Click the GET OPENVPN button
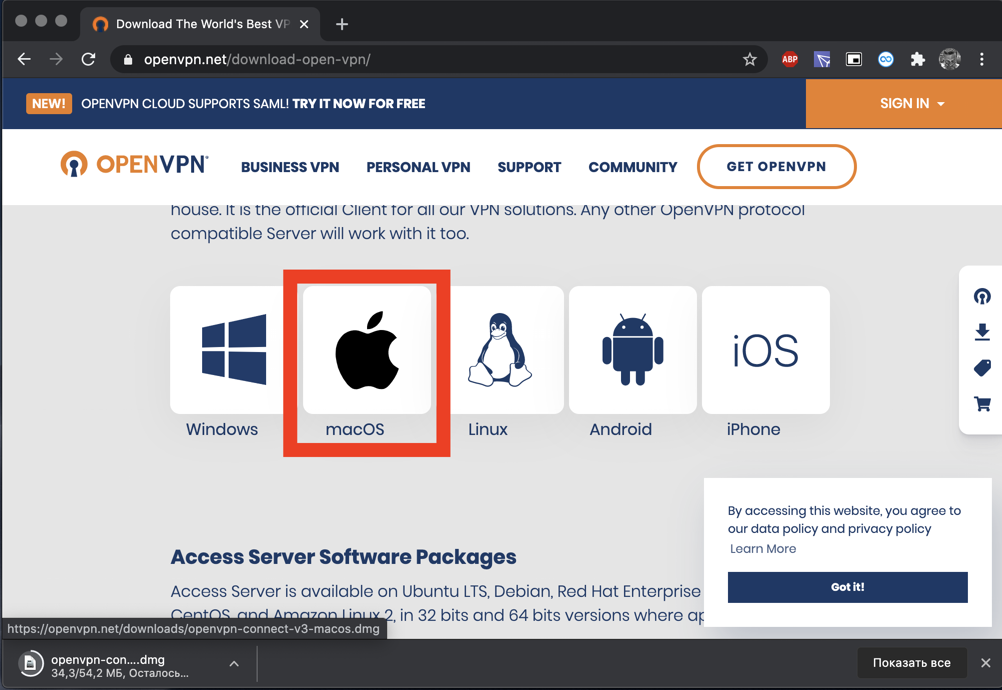This screenshot has width=1002, height=690. [776, 167]
